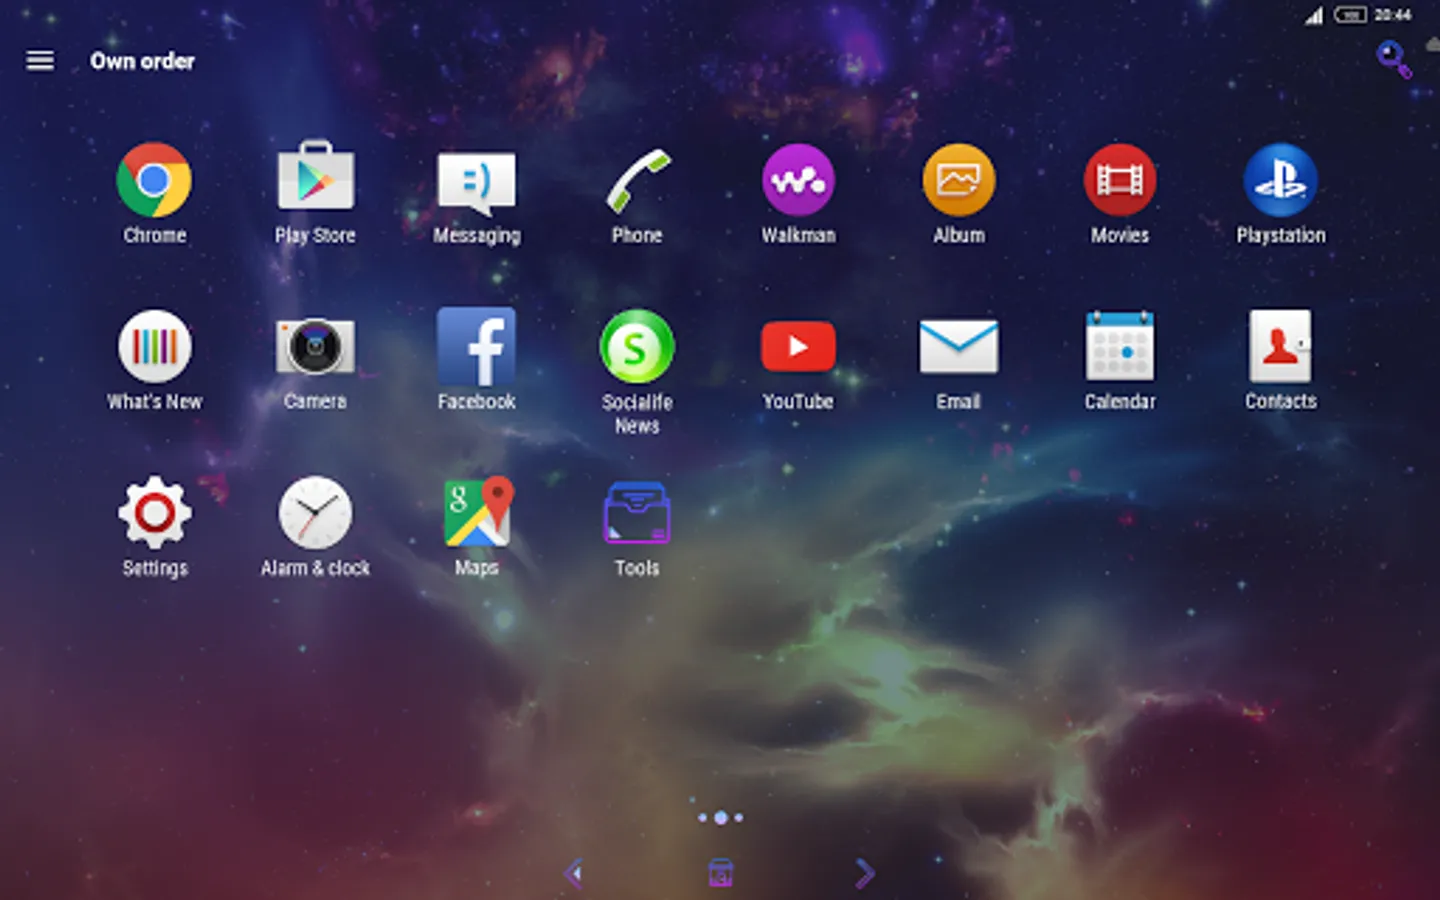
Task: Click the Own order sorting label
Action: coord(142,61)
